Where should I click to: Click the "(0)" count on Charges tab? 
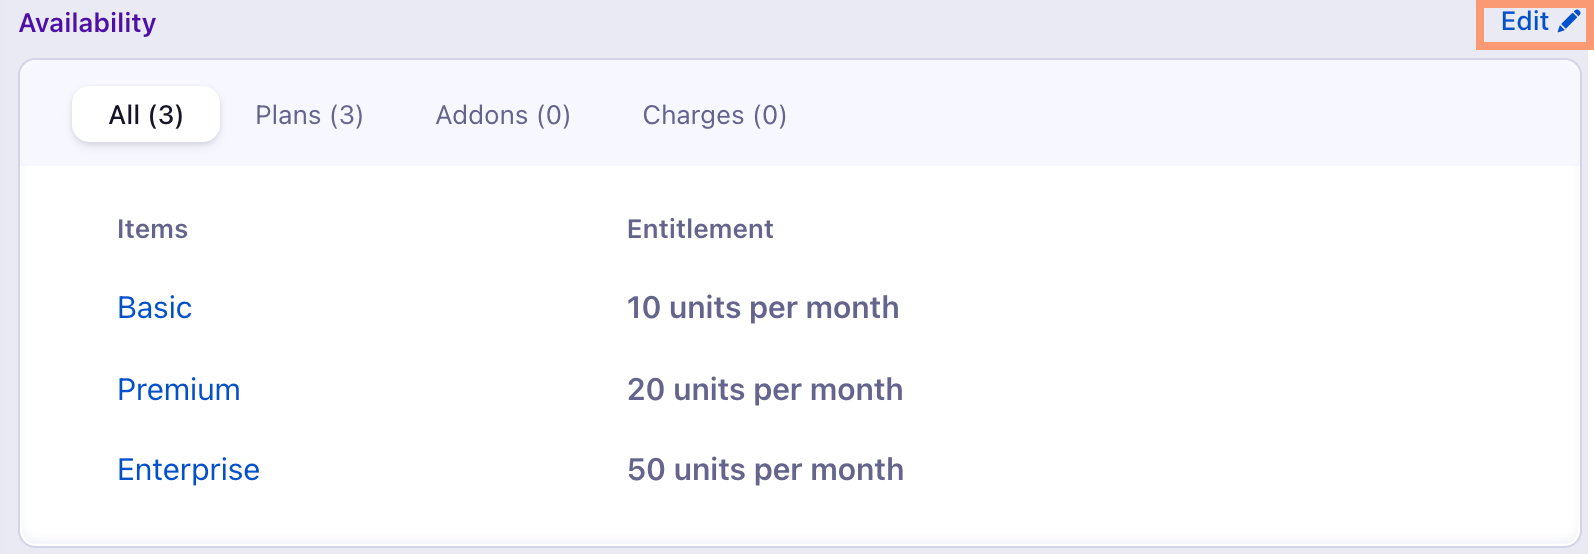769,115
